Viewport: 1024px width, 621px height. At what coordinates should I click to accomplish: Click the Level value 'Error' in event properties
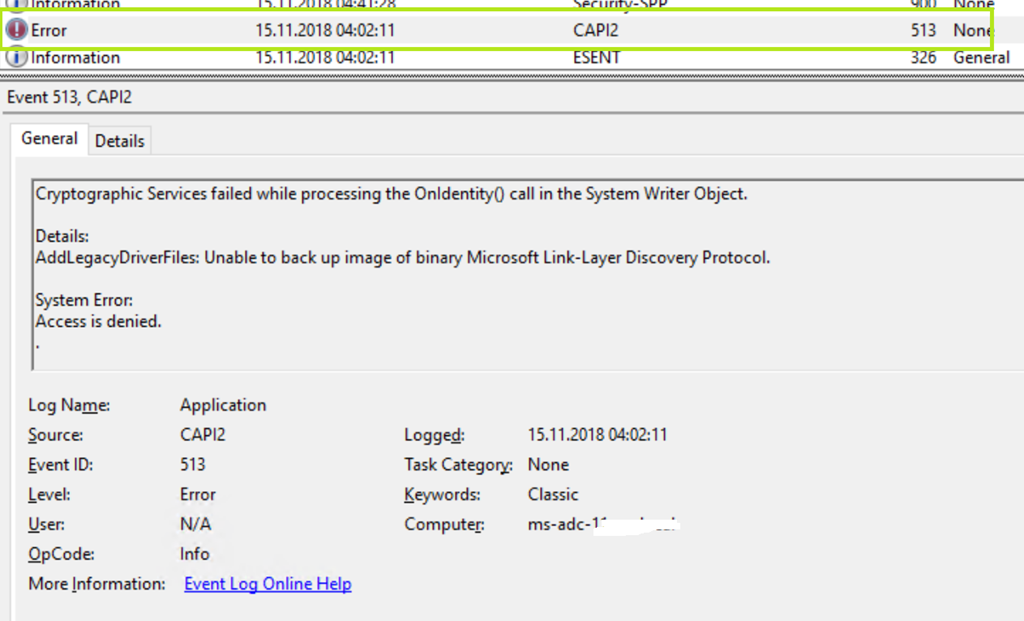coord(198,495)
